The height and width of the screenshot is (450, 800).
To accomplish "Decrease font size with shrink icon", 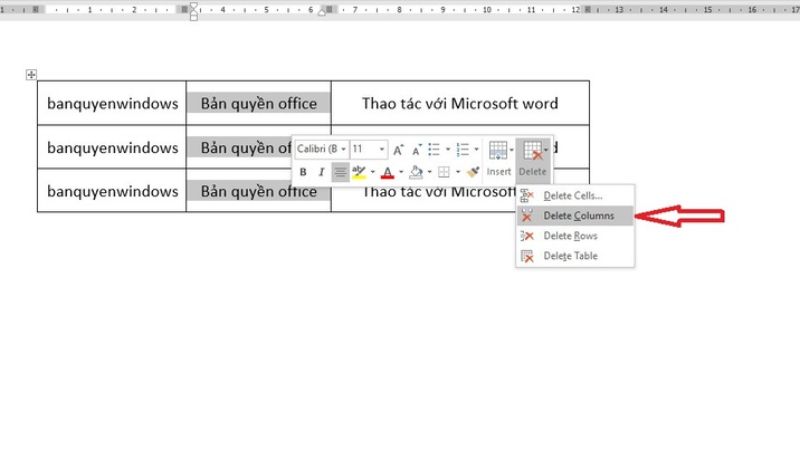I will click(417, 150).
